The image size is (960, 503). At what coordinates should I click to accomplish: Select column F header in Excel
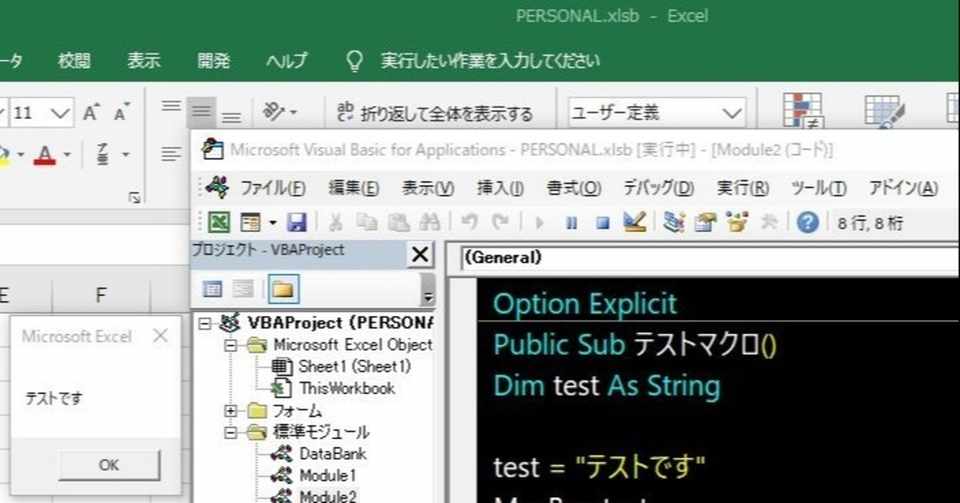coord(101,296)
